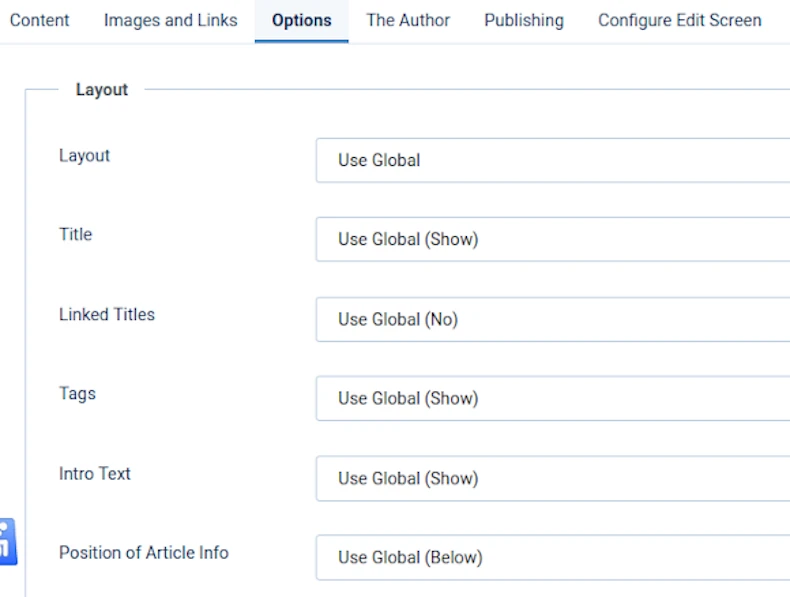Click the Linked Titles field label

pyautogui.click(x=107, y=314)
